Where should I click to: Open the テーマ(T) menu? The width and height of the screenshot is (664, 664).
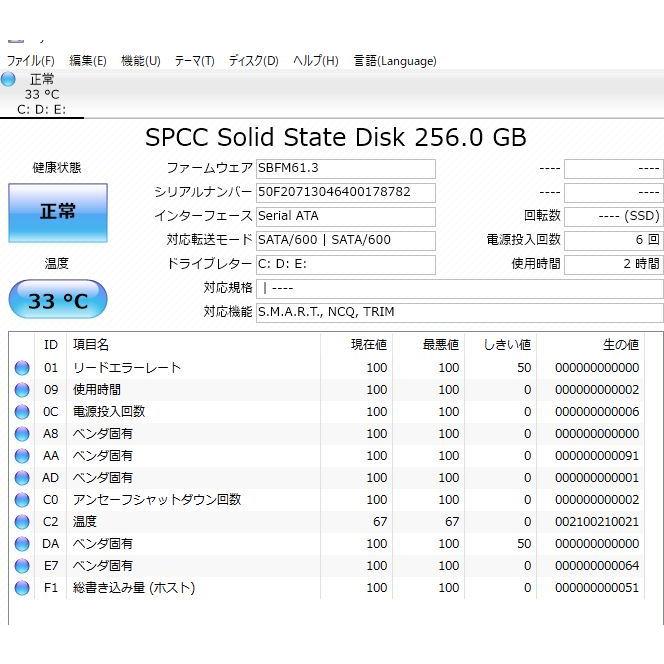click(x=194, y=61)
